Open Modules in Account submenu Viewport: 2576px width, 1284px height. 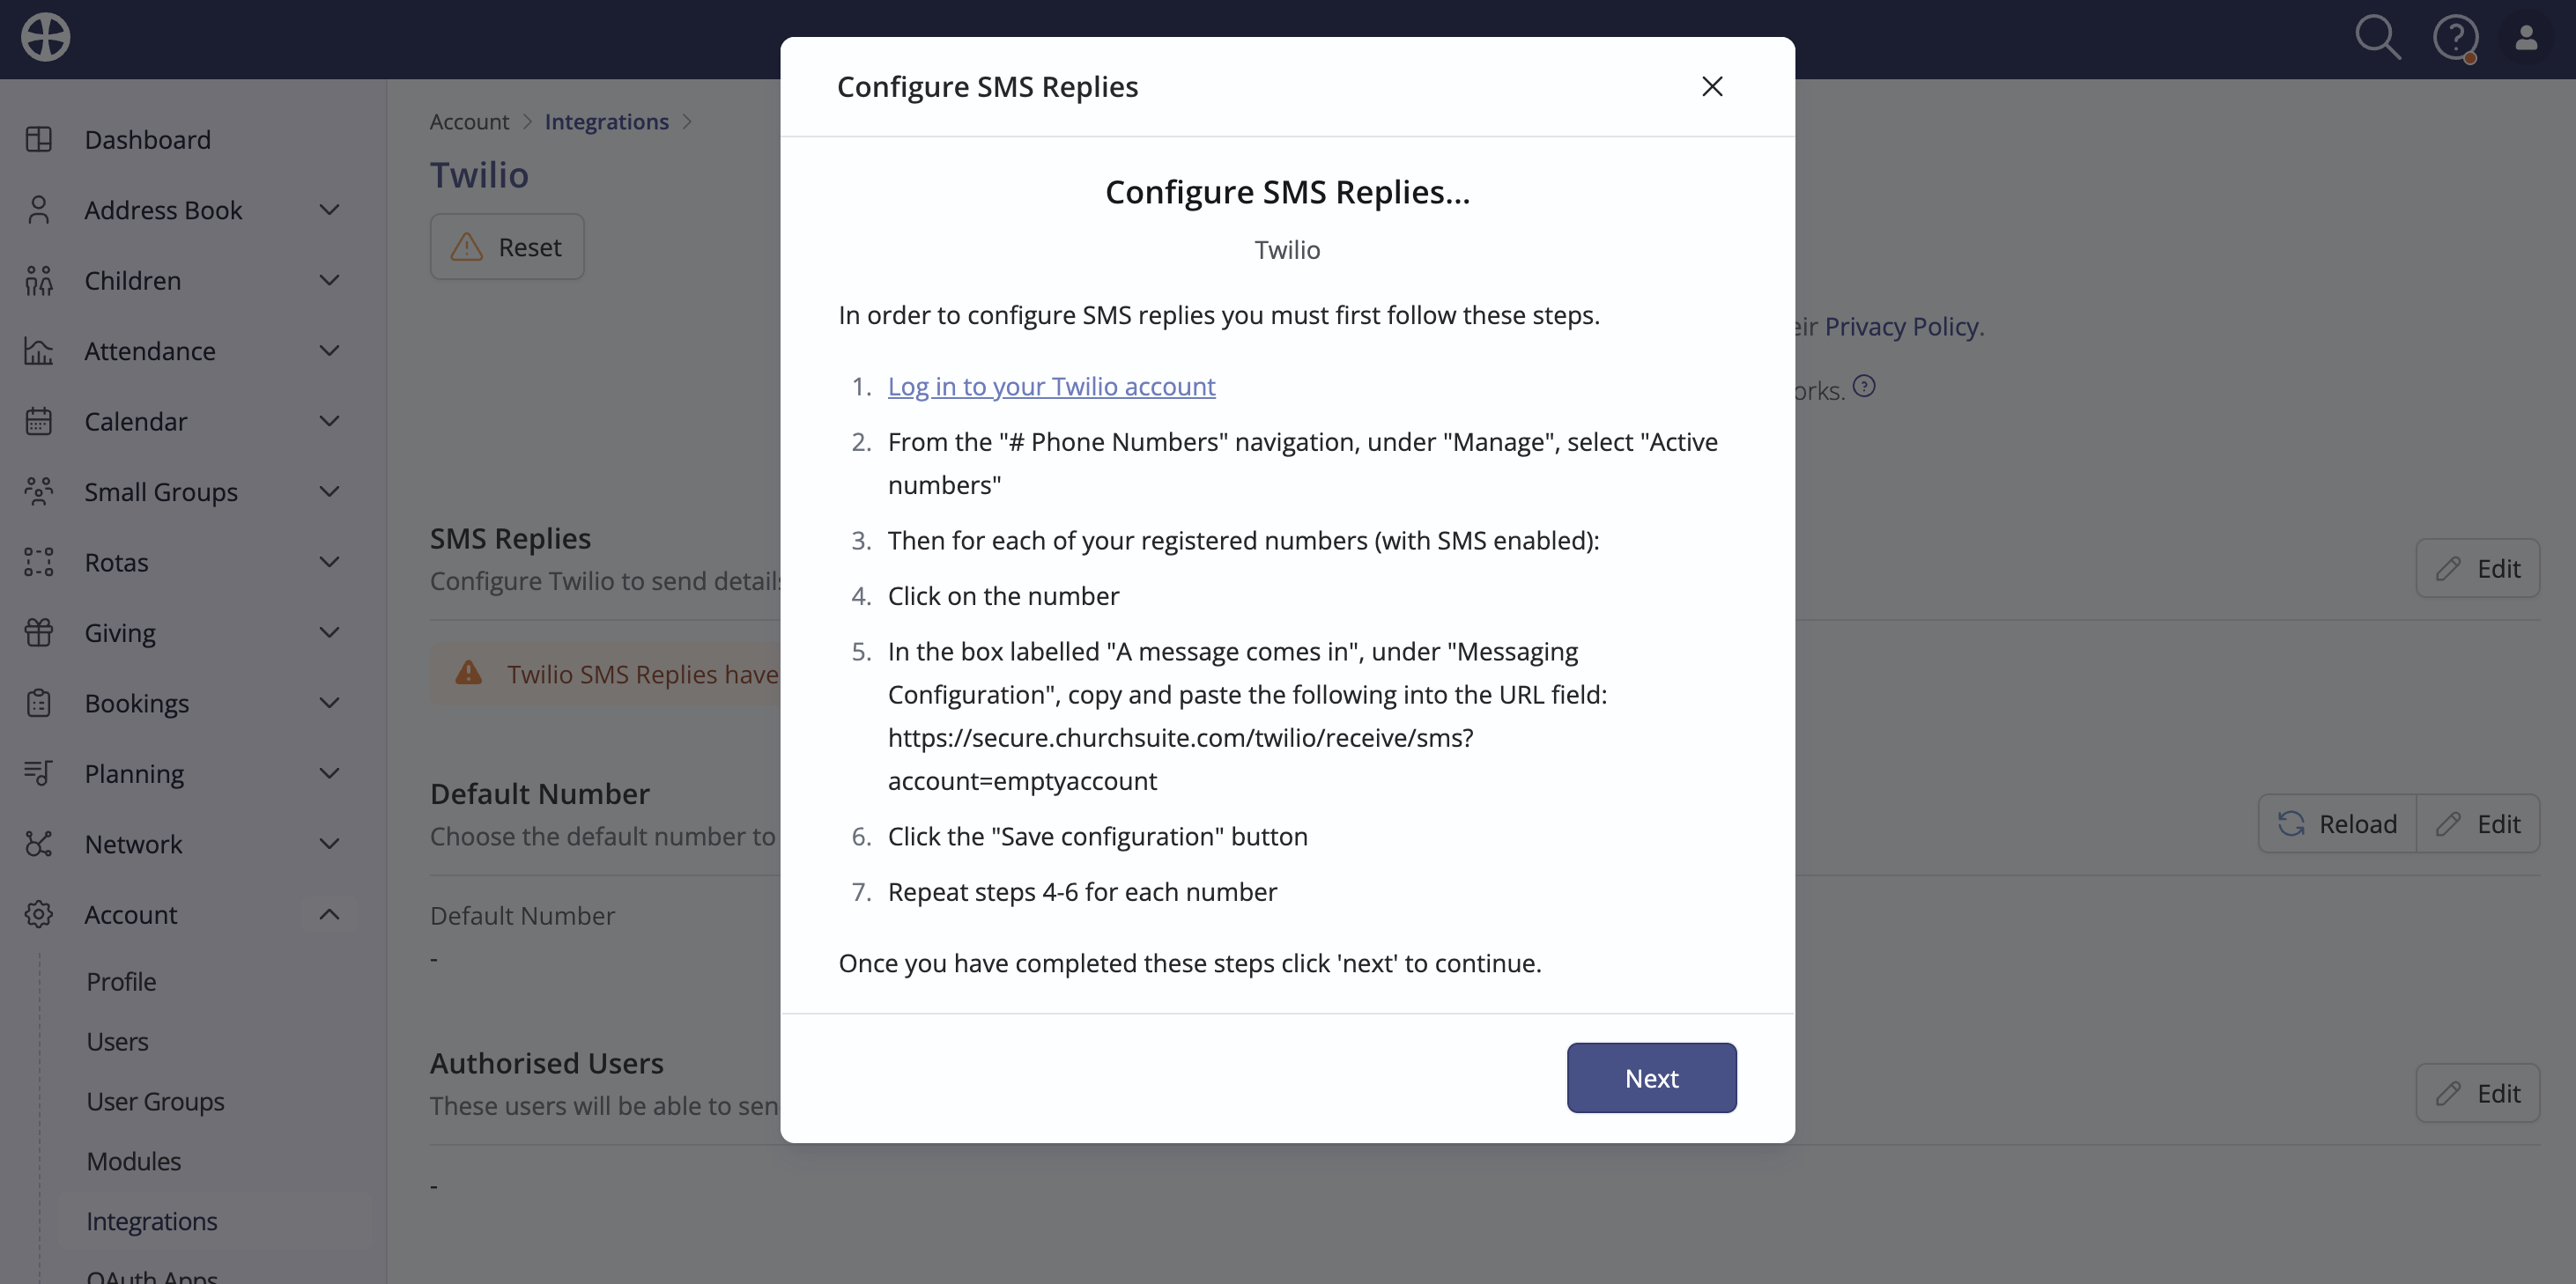tap(134, 1161)
